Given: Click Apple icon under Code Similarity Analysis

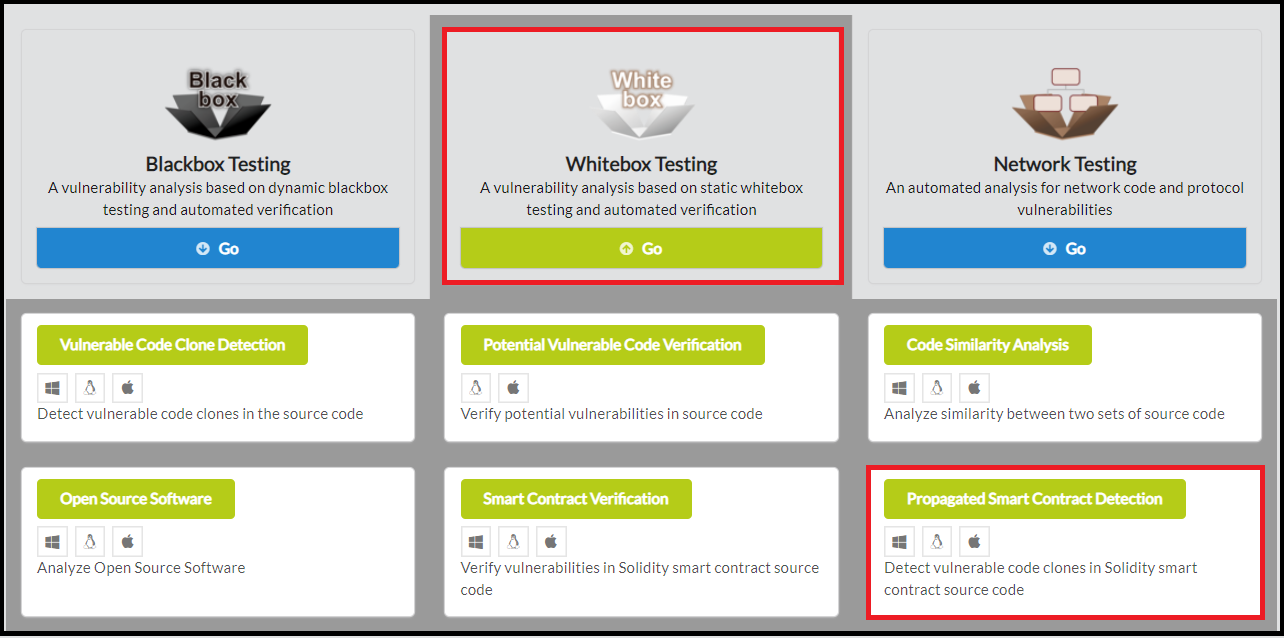Looking at the screenshot, I should coord(974,388).
